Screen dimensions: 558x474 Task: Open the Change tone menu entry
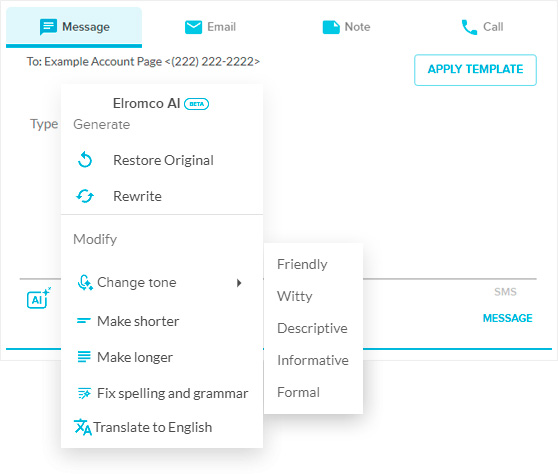162,283
